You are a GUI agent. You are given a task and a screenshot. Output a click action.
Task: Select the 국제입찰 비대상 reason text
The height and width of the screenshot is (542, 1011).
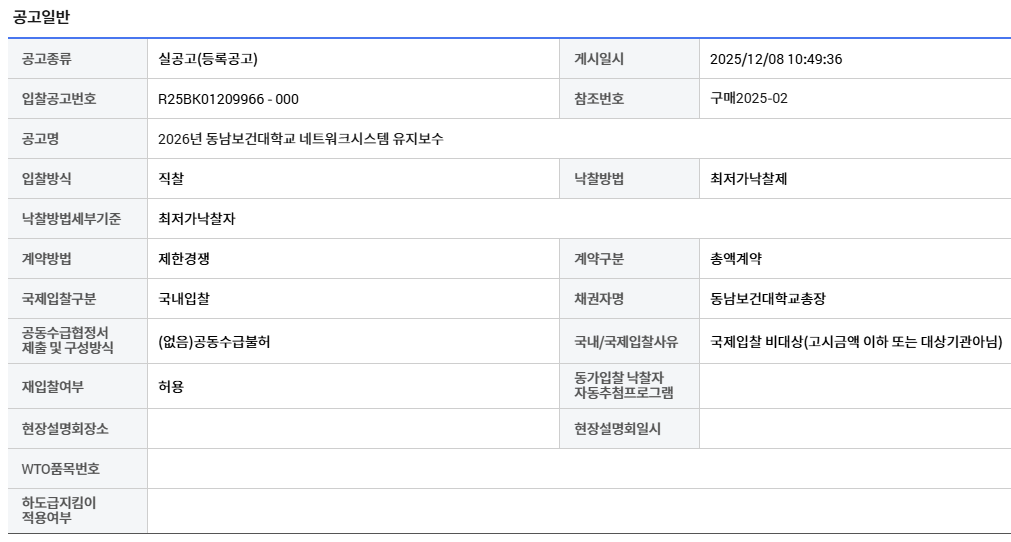pos(856,341)
